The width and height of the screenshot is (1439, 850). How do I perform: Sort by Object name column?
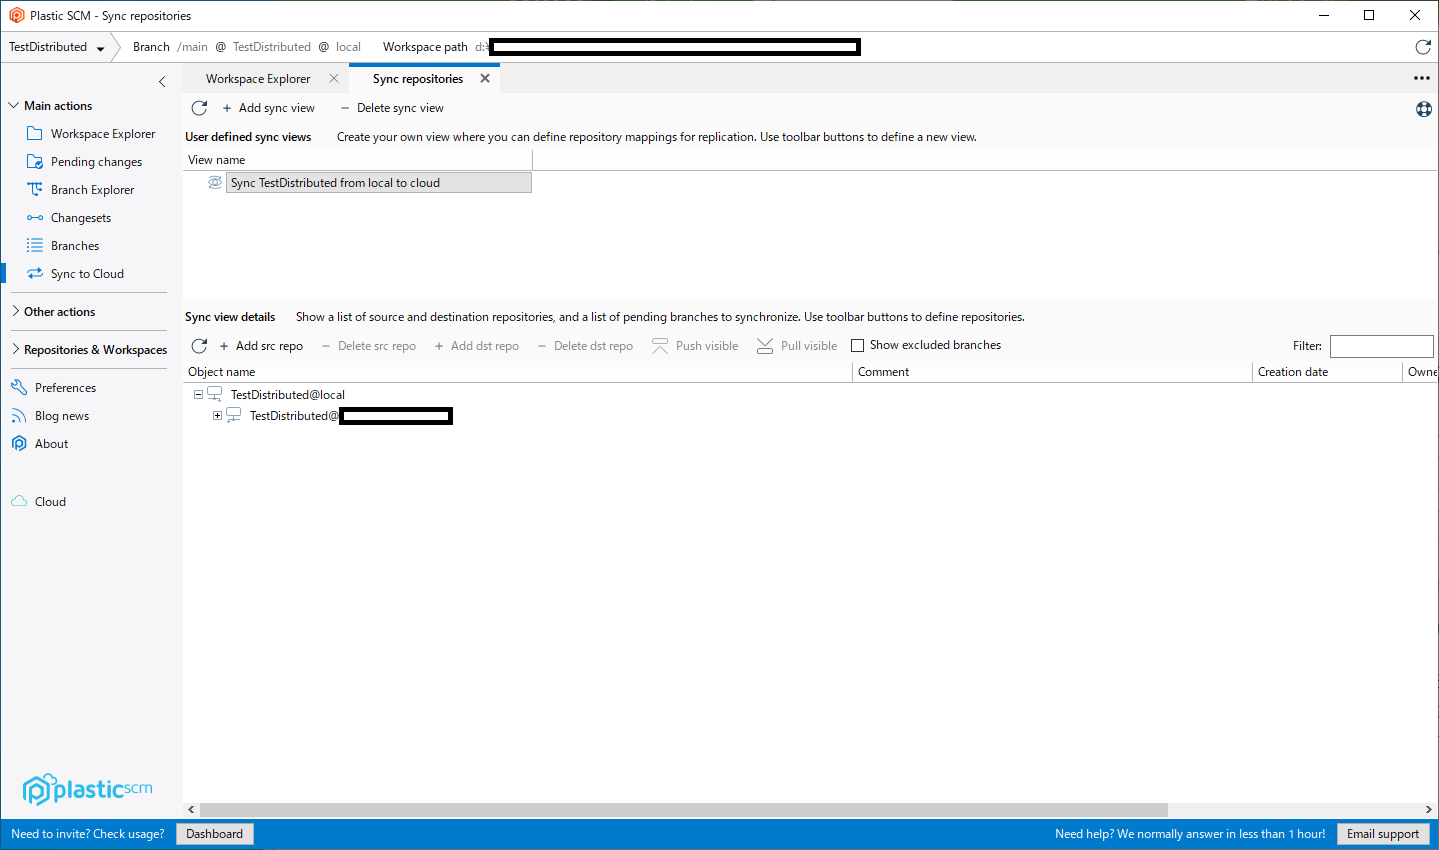[519, 372]
